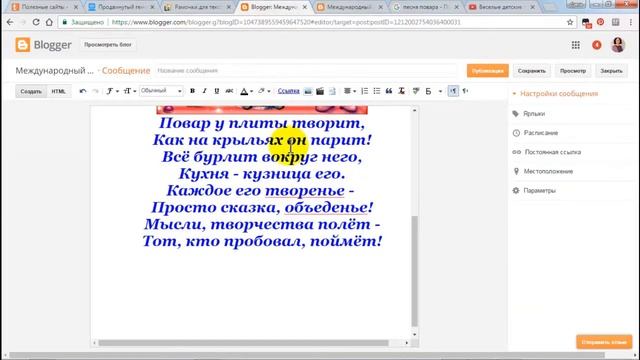640x360 pixels.
Task: Insert a jump break
Action: pyautogui.click(x=332, y=91)
